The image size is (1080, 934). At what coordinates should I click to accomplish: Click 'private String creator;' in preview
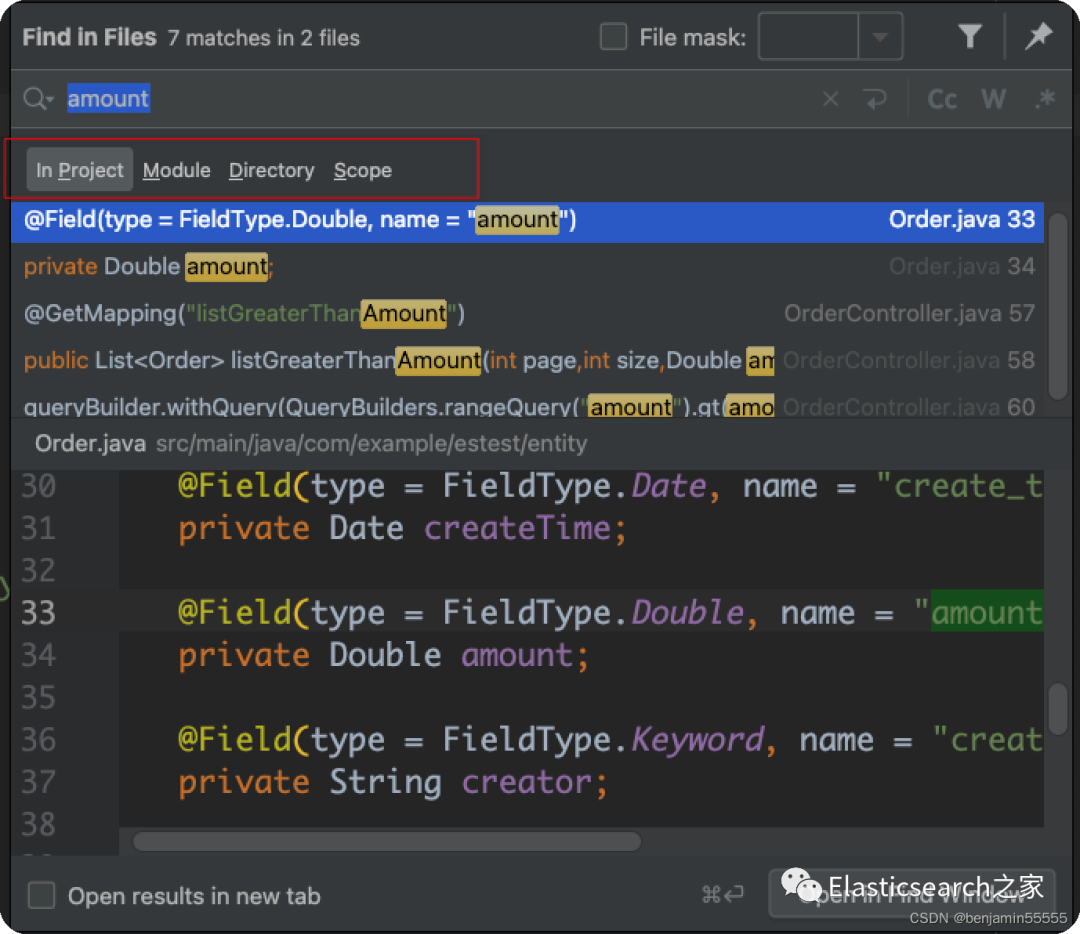(x=393, y=782)
